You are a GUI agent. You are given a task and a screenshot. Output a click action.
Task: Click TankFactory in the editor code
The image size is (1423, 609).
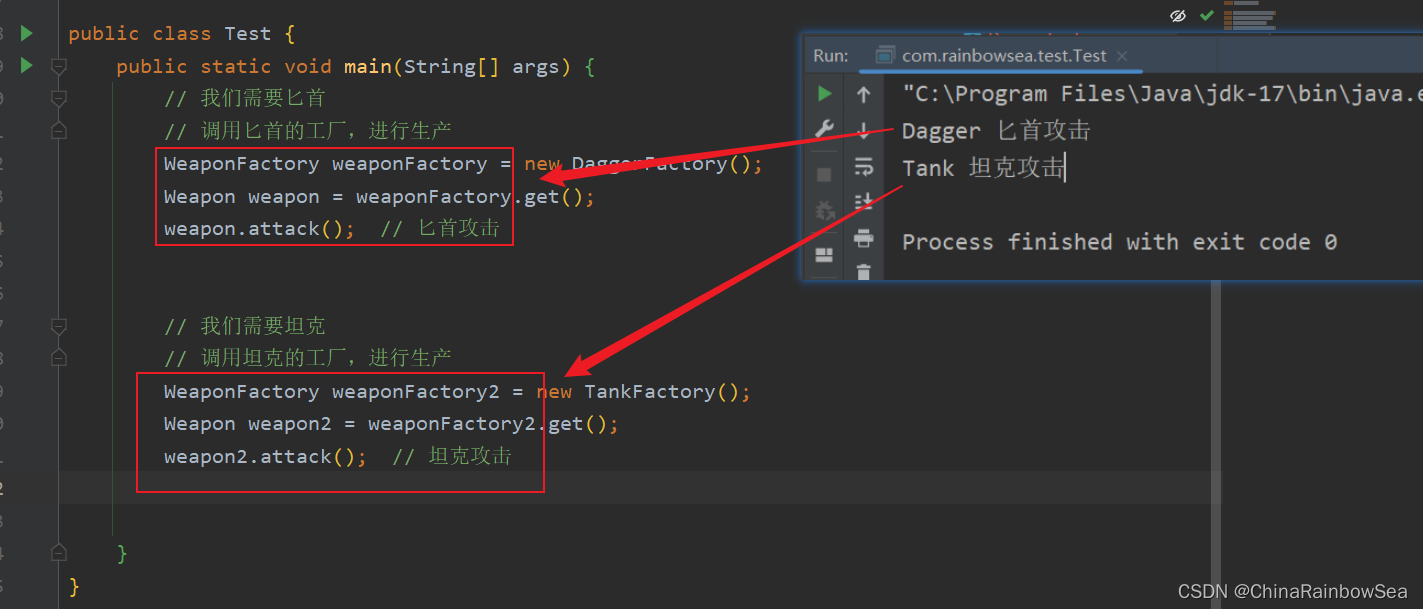click(649, 391)
